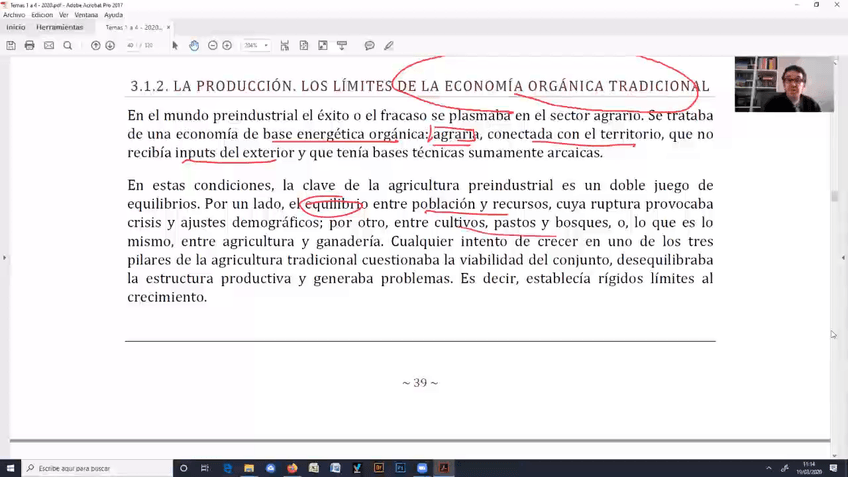Screen dimensions: 848x477
Task: Click the Windows search box in taskbar
Action: coord(100,468)
